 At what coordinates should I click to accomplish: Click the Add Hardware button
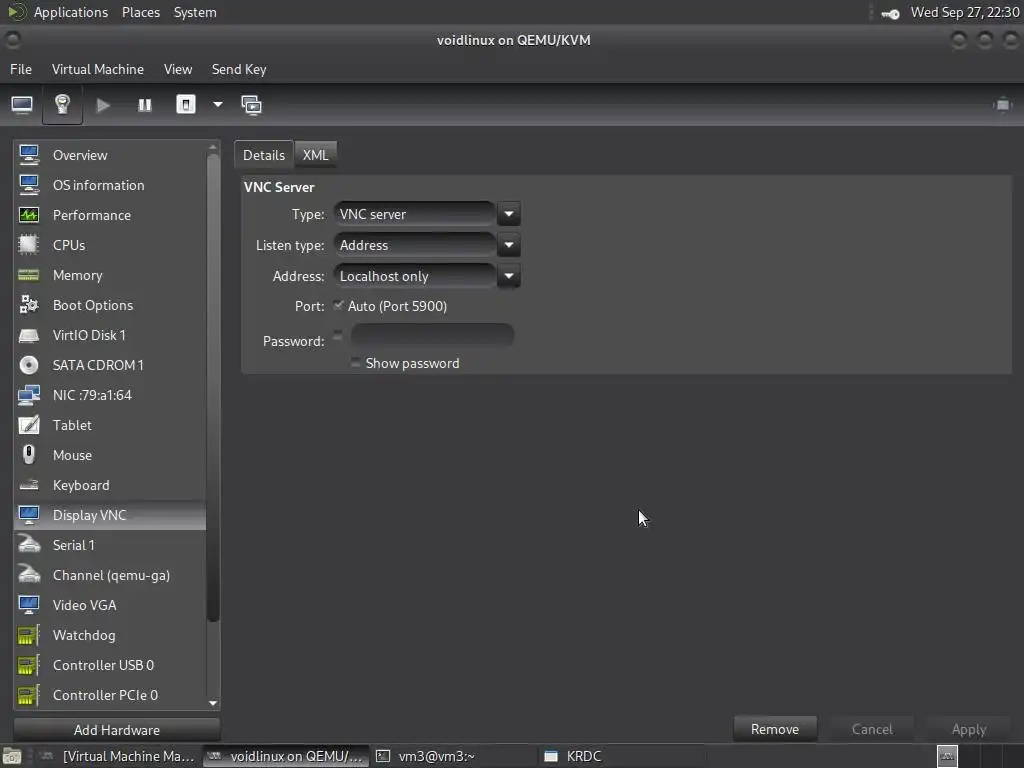point(117,730)
